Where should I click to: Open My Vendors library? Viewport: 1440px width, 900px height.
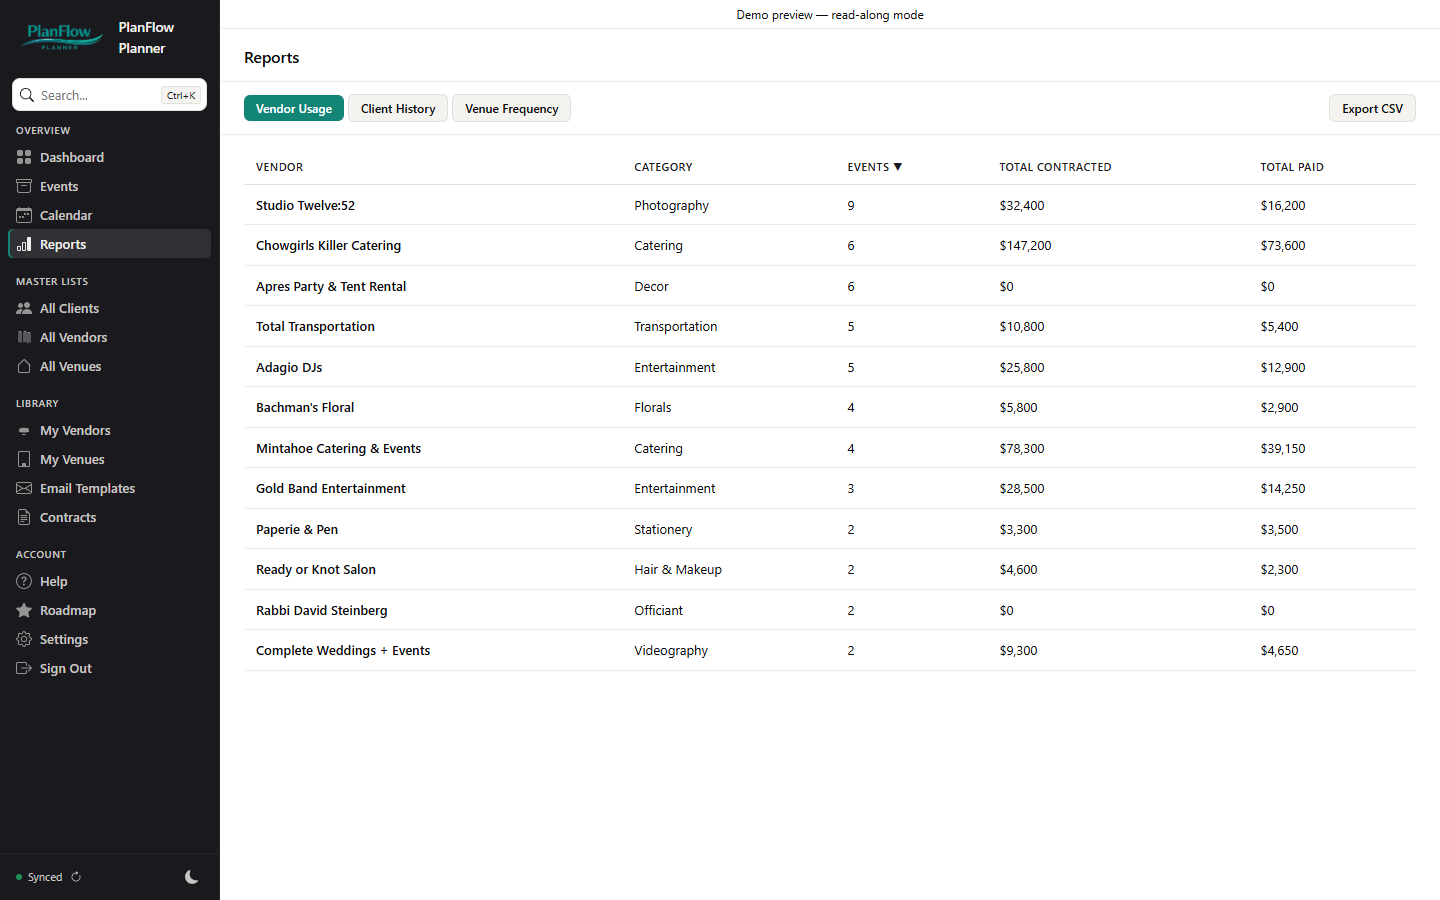tap(109, 430)
